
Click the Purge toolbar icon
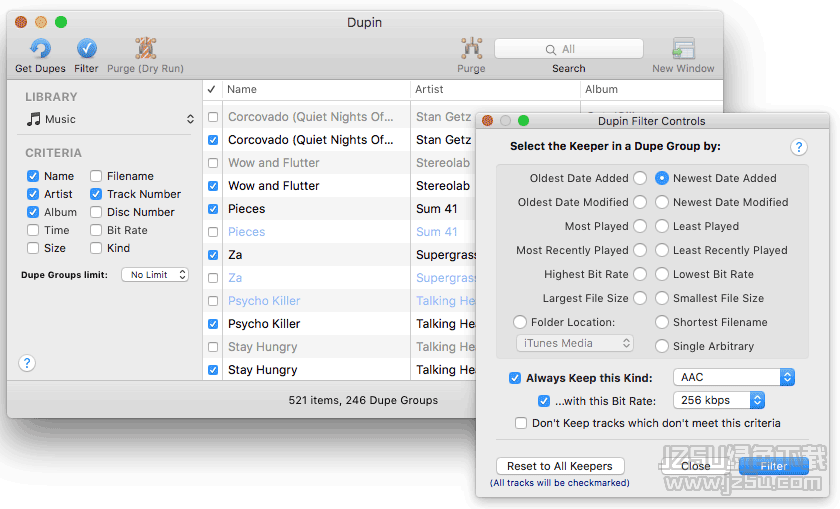pos(471,49)
